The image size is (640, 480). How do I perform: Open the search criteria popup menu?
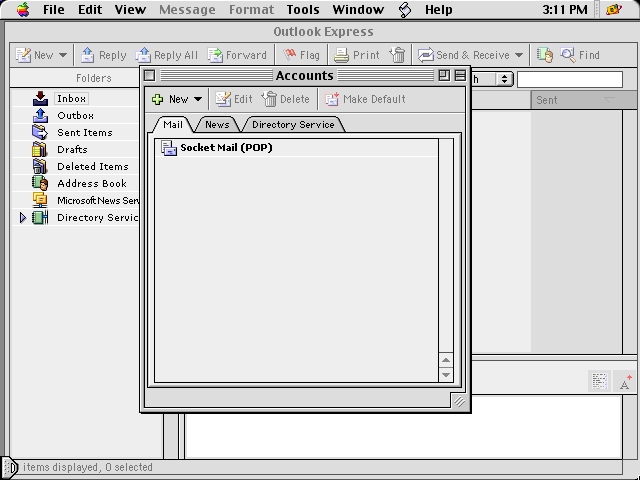point(493,79)
